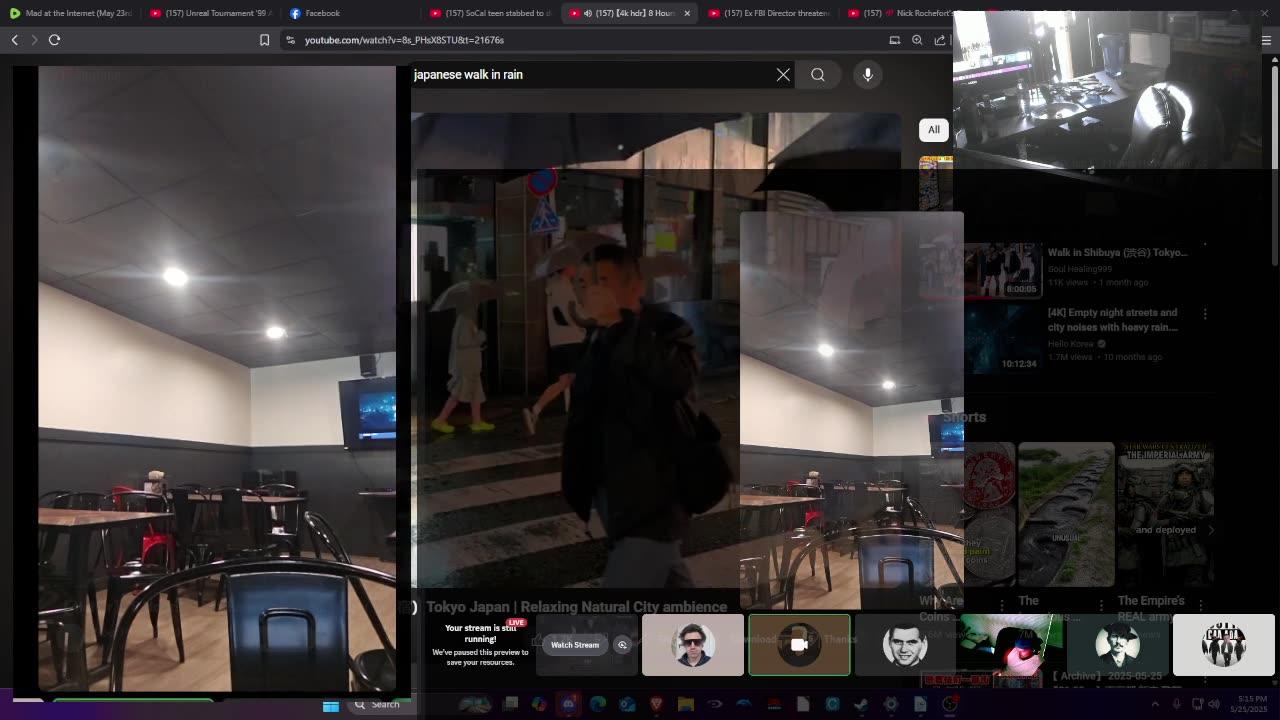The width and height of the screenshot is (1280, 720).
Task: Close the active '4k hdr' tab
Action: click(x=687, y=13)
